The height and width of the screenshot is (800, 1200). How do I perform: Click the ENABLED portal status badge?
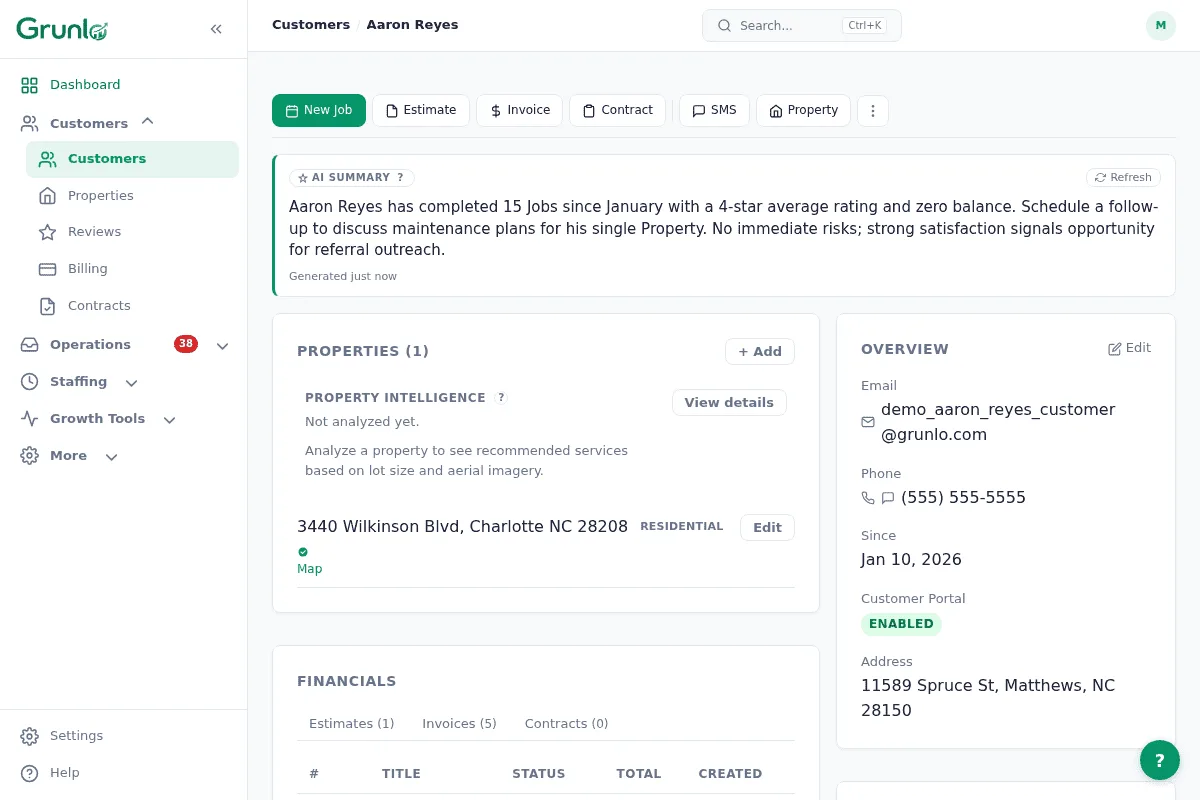click(x=901, y=624)
